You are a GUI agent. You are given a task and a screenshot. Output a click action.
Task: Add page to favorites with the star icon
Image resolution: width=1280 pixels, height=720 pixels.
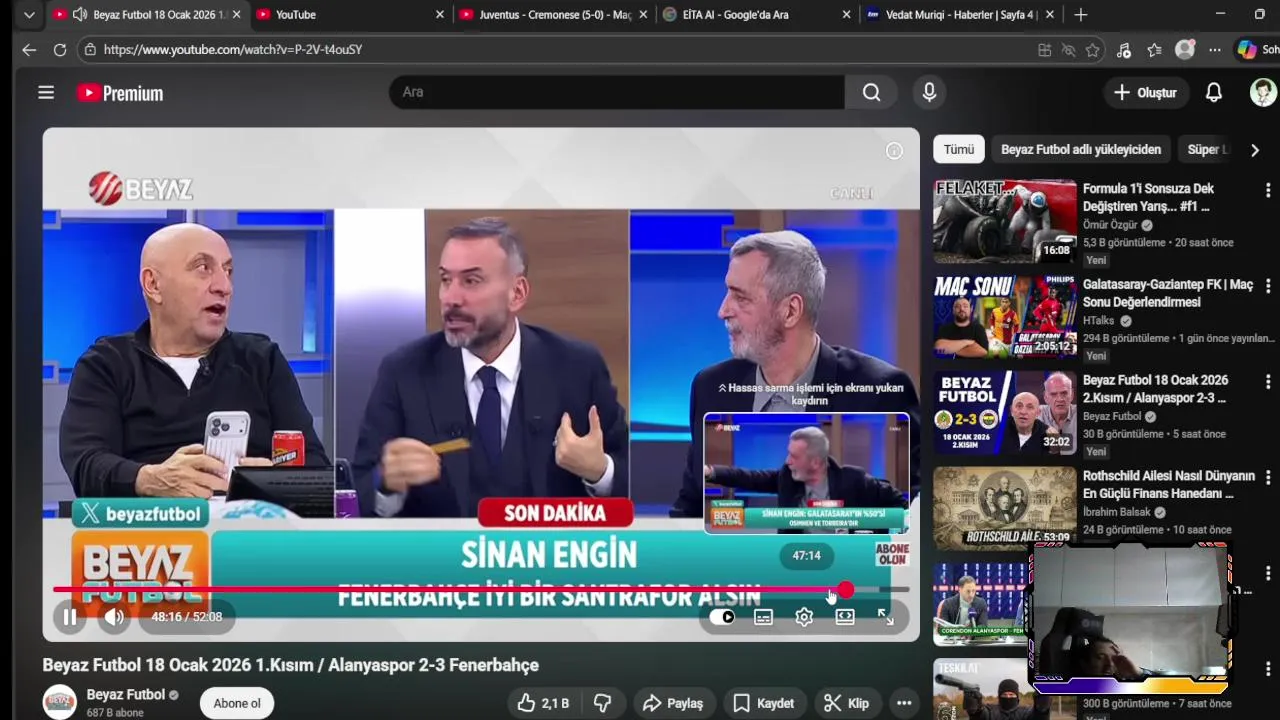[x=1093, y=50]
